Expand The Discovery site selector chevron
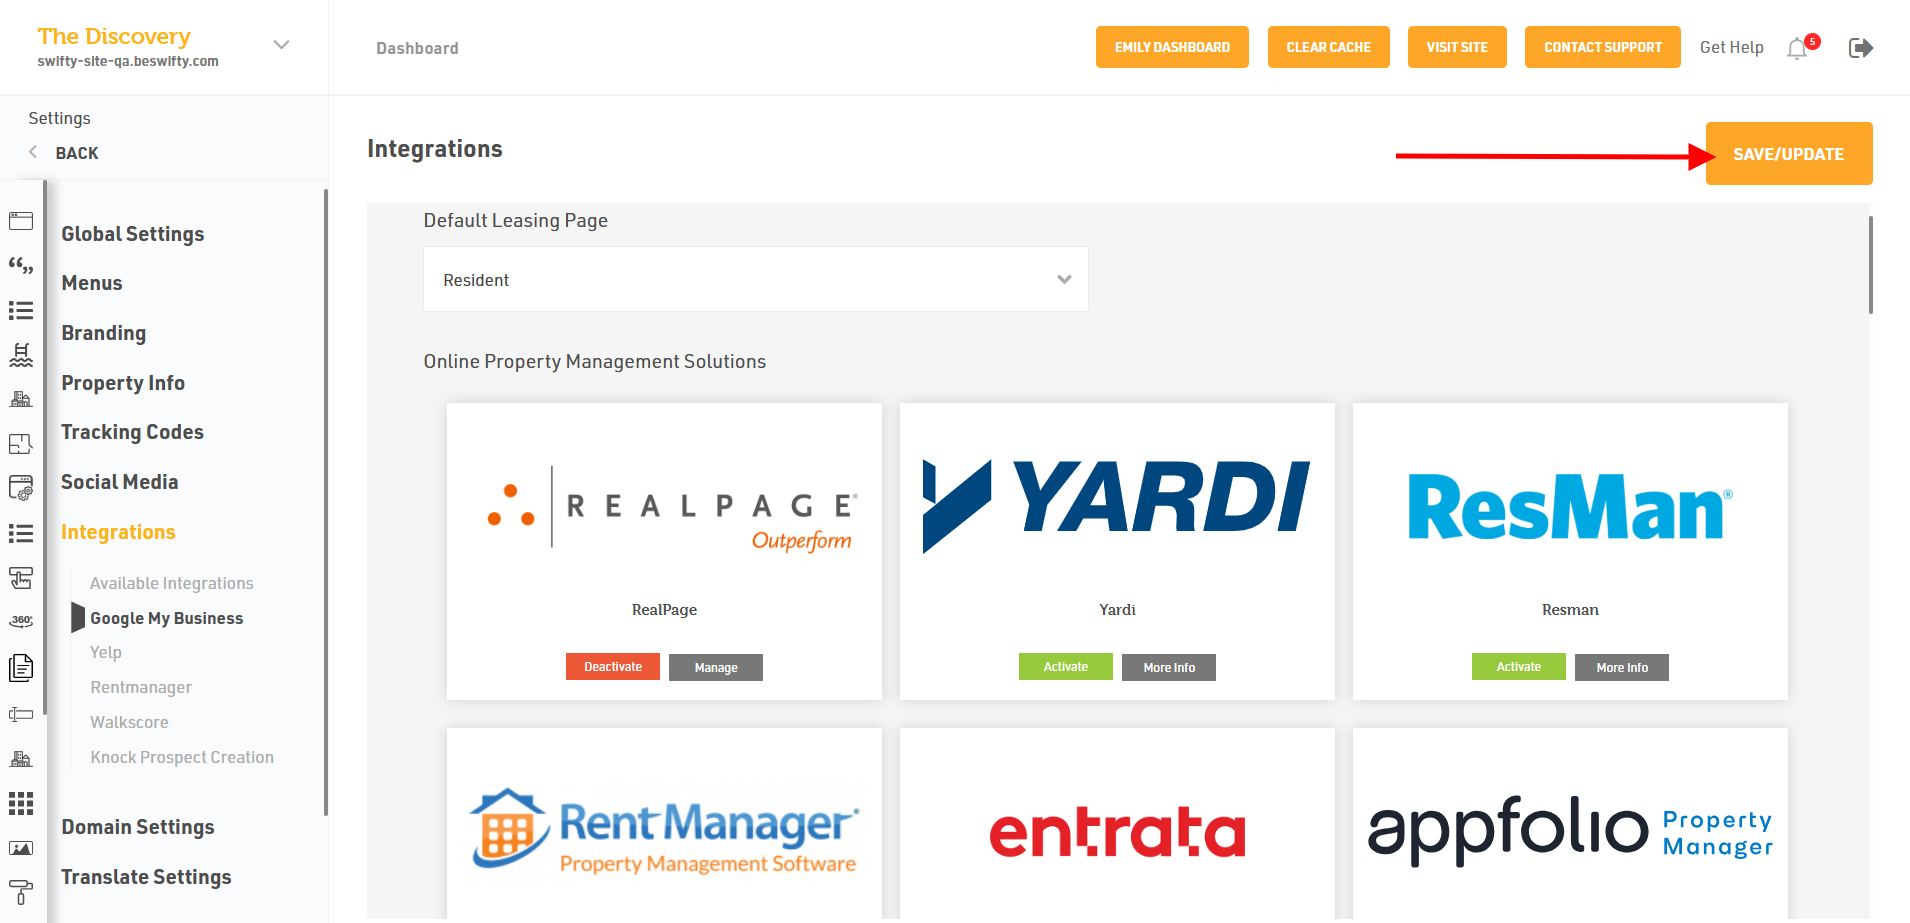Image resolution: width=1910 pixels, height=923 pixels. tap(282, 45)
